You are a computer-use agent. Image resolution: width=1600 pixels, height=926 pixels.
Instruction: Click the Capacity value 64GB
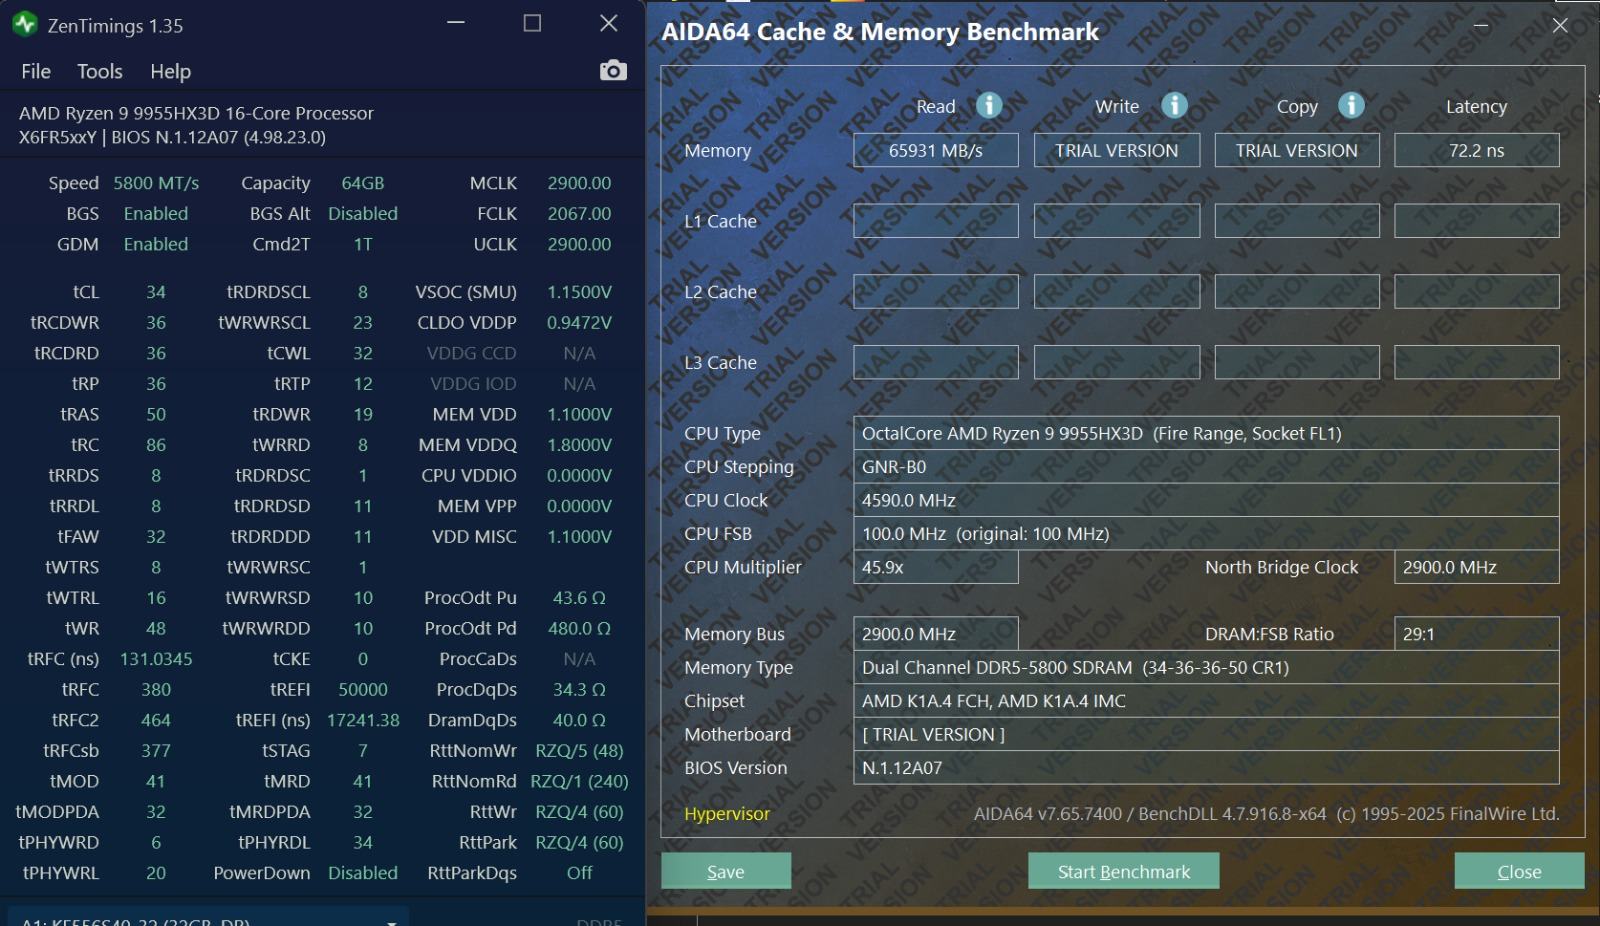(363, 183)
